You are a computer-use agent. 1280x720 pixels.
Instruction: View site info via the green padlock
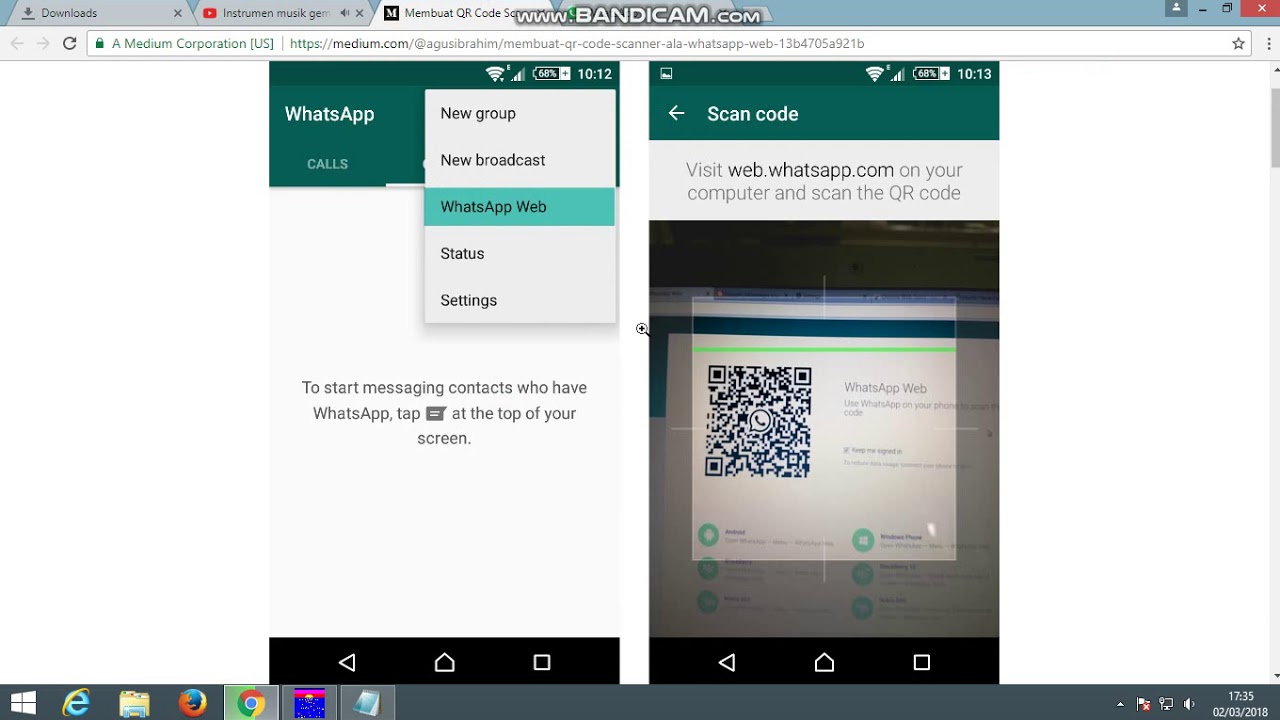[x=99, y=44]
